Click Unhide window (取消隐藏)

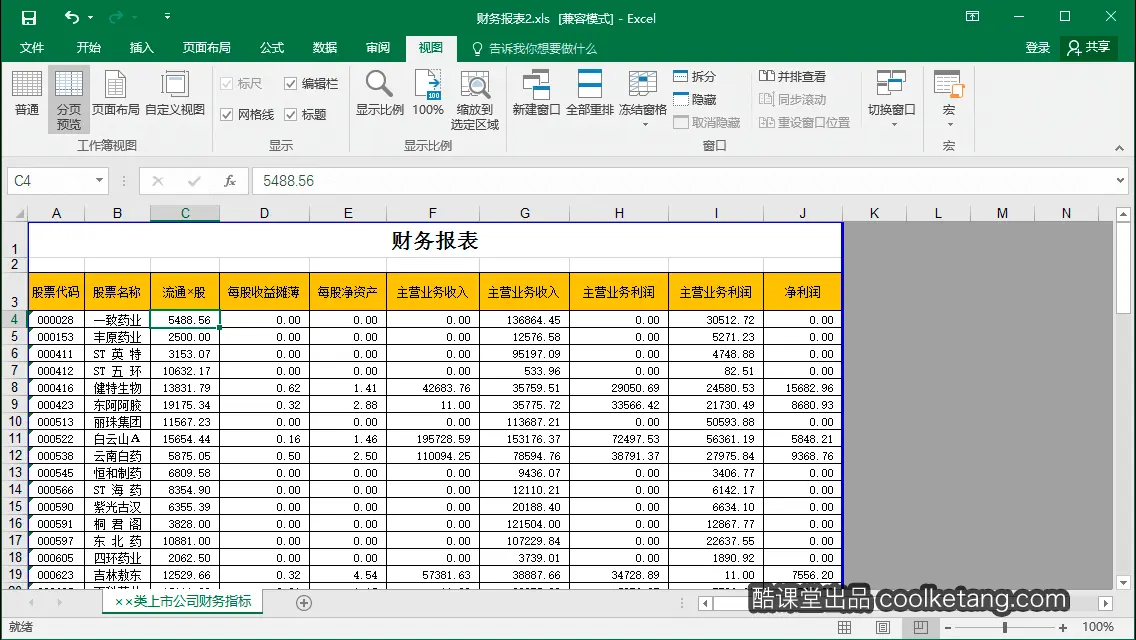click(x=706, y=122)
